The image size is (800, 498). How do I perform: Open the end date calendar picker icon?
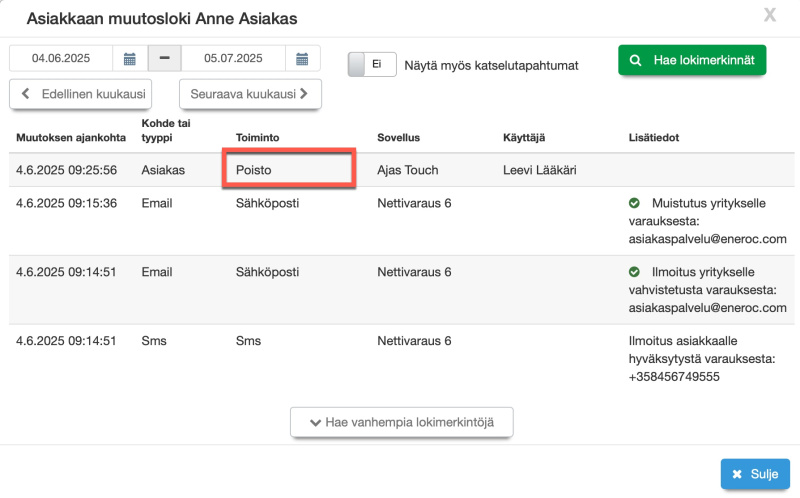302,59
